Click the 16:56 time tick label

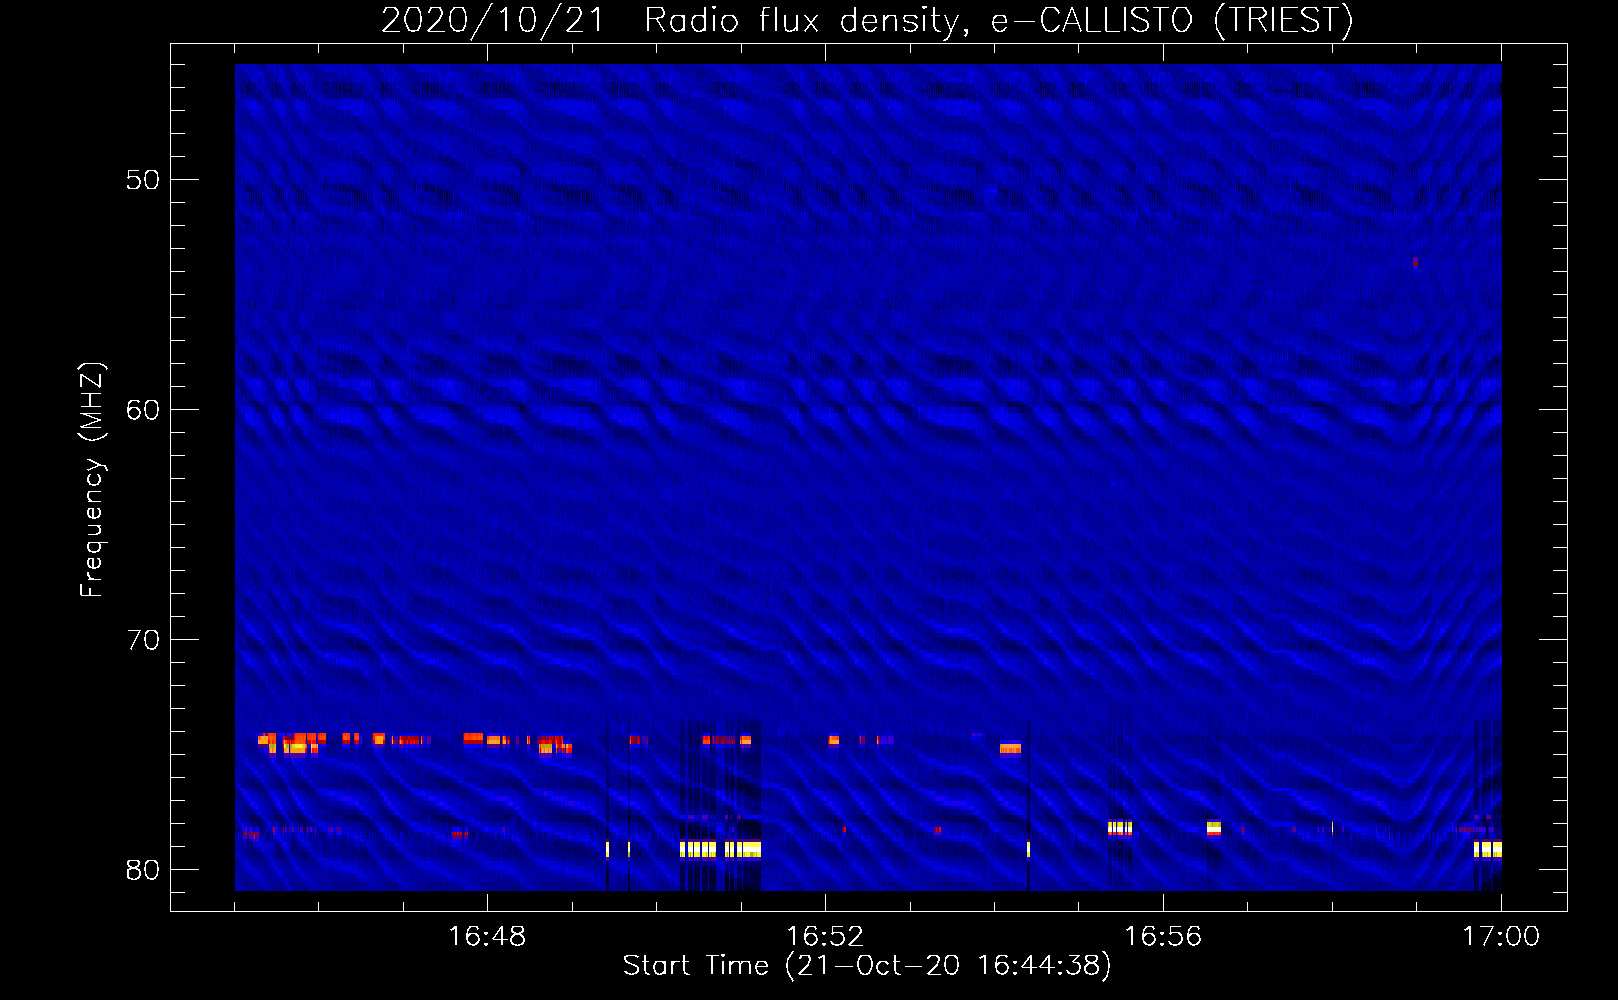(1163, 937)
